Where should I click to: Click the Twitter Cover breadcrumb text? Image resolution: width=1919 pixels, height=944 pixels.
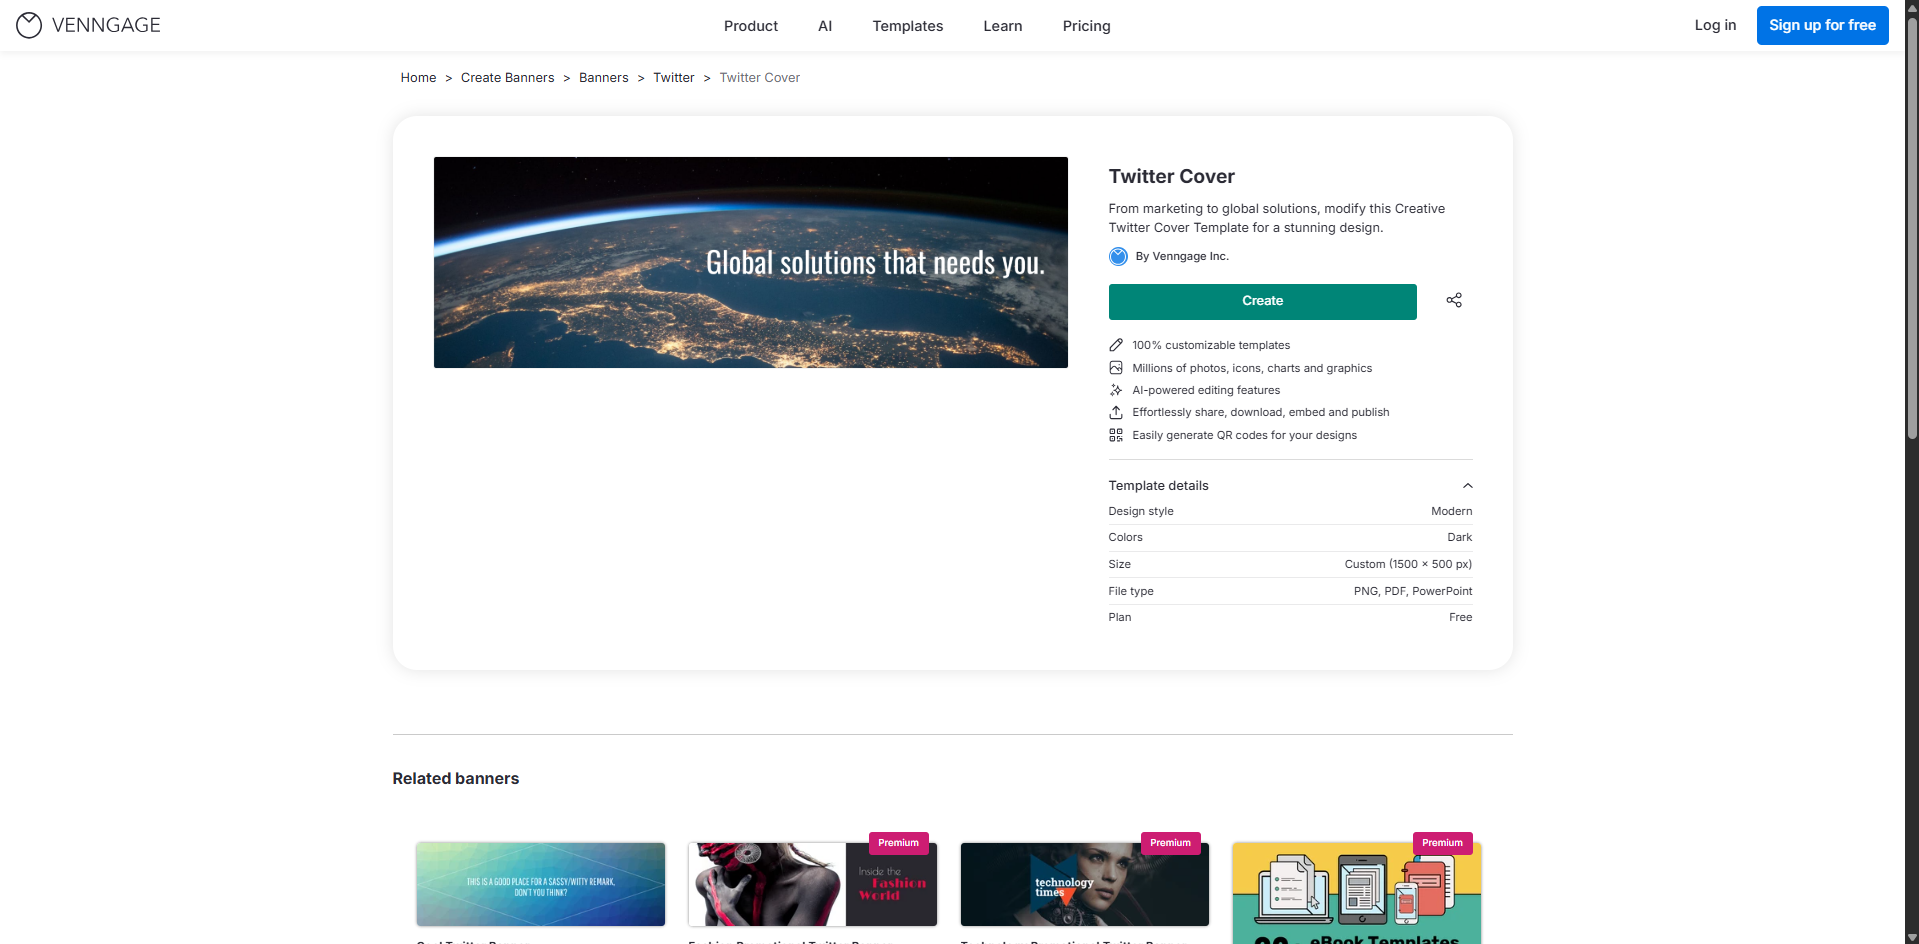[x=760, y=78]
